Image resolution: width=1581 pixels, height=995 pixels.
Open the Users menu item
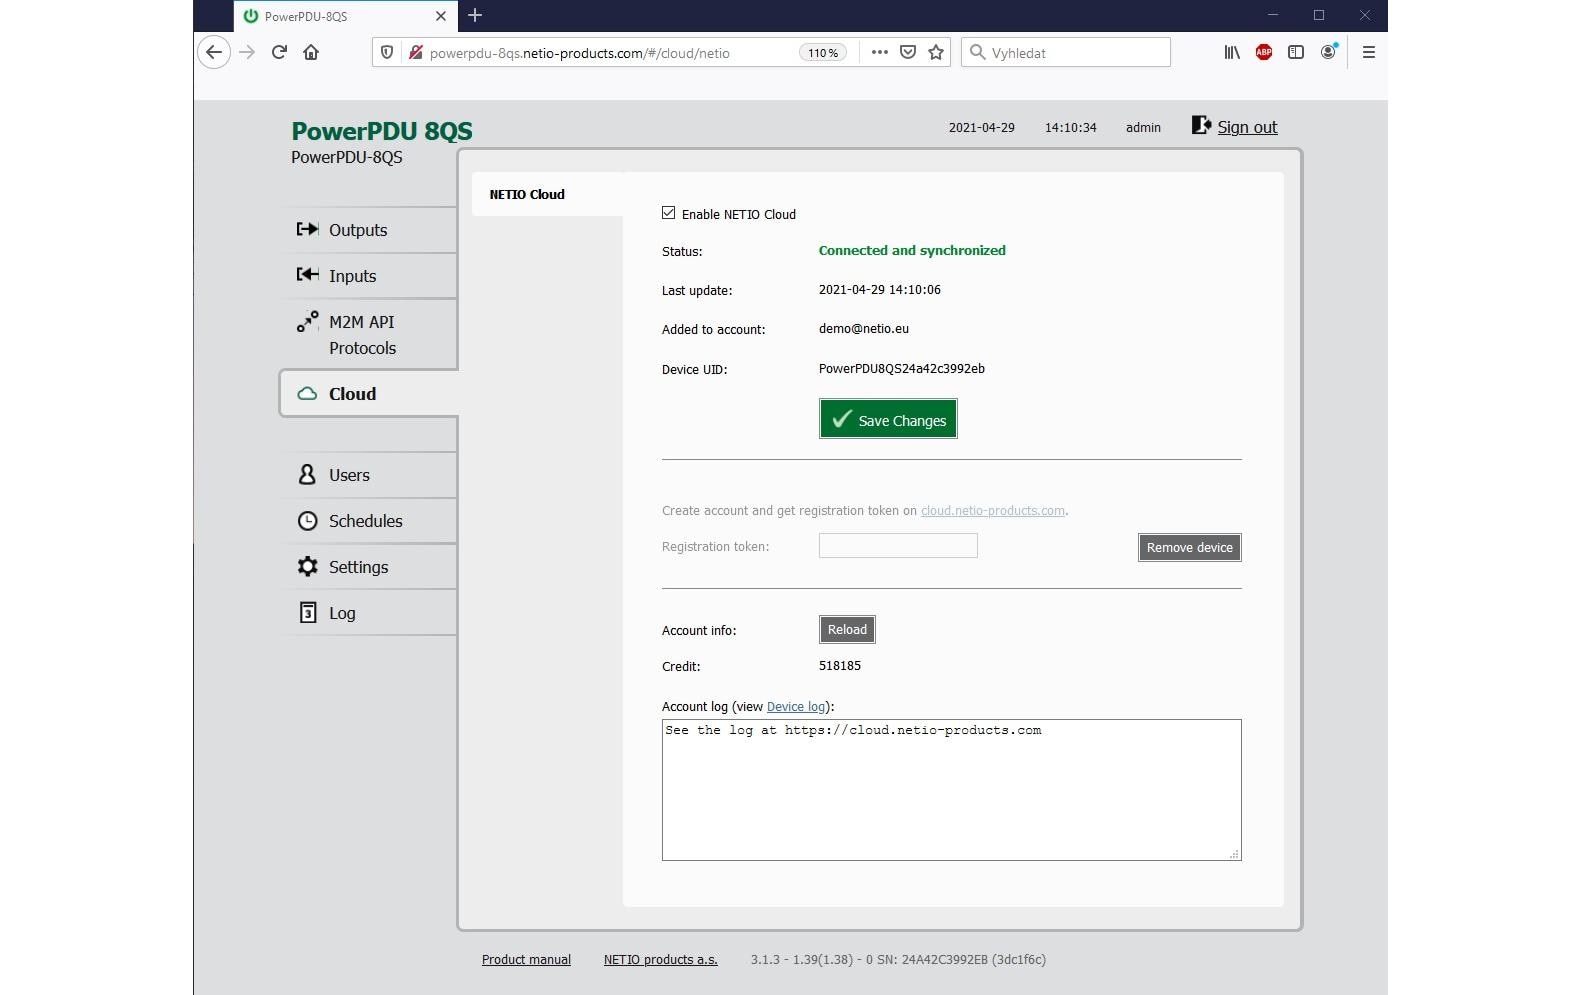tap(368, 475)
